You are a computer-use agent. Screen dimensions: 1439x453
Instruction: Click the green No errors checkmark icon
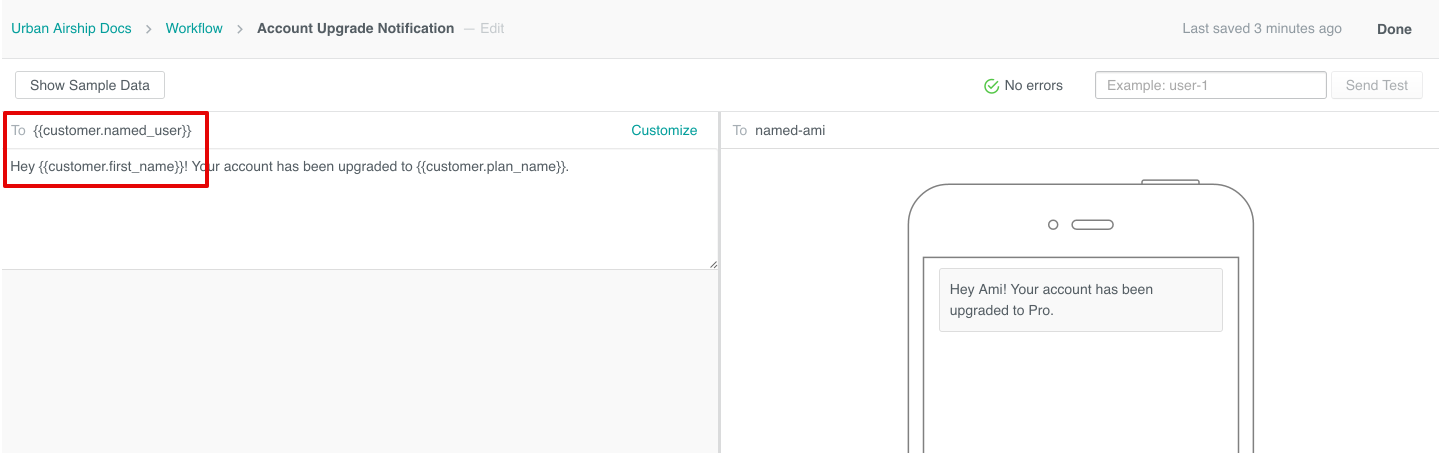(x=991, y=86)
